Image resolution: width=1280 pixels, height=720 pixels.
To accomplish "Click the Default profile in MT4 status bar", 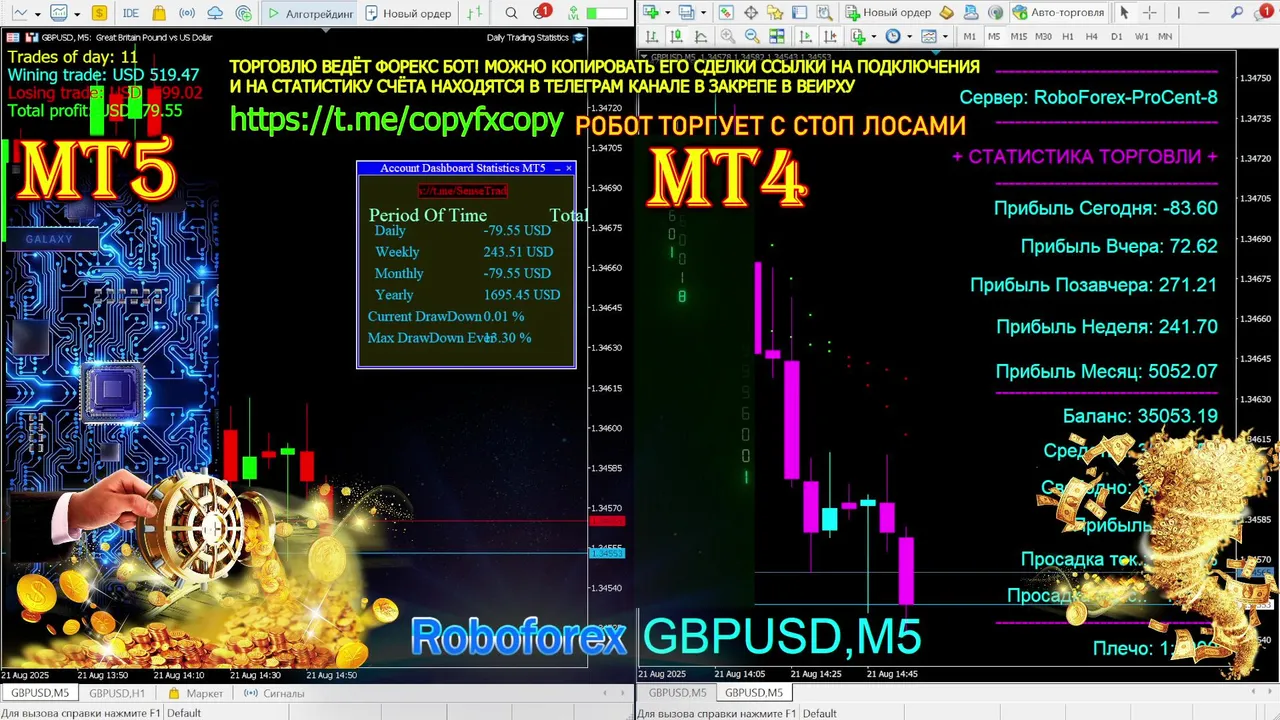I will [819, 713].
